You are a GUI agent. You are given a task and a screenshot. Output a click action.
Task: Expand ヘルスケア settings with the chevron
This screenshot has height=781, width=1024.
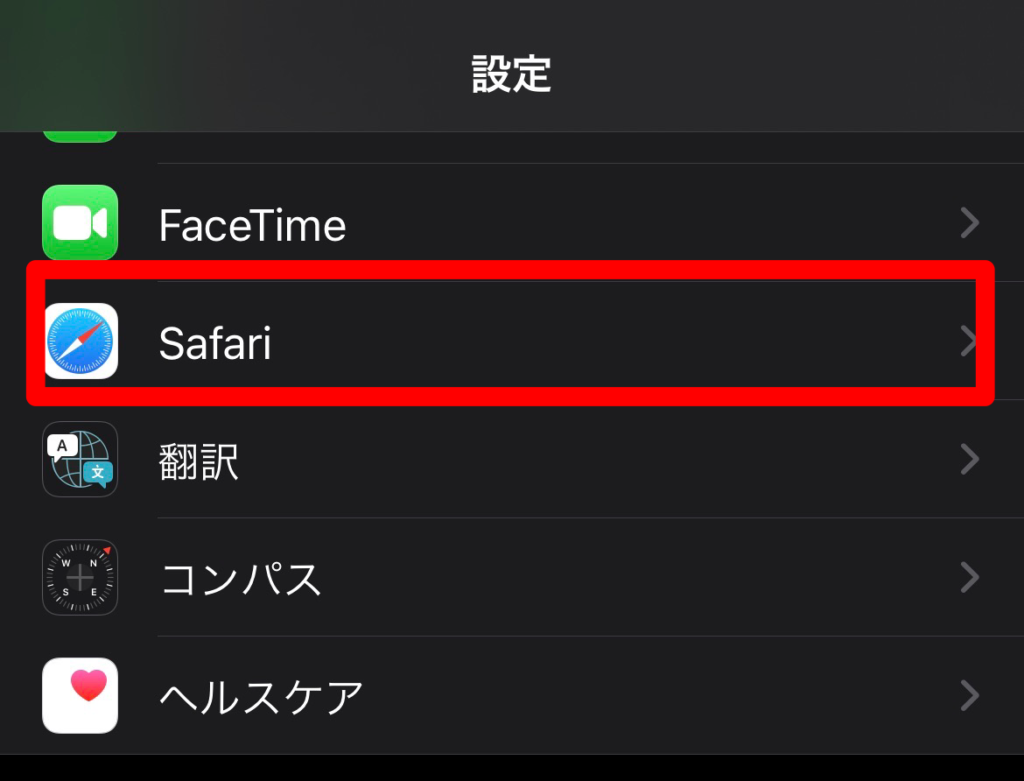point(970,696)
